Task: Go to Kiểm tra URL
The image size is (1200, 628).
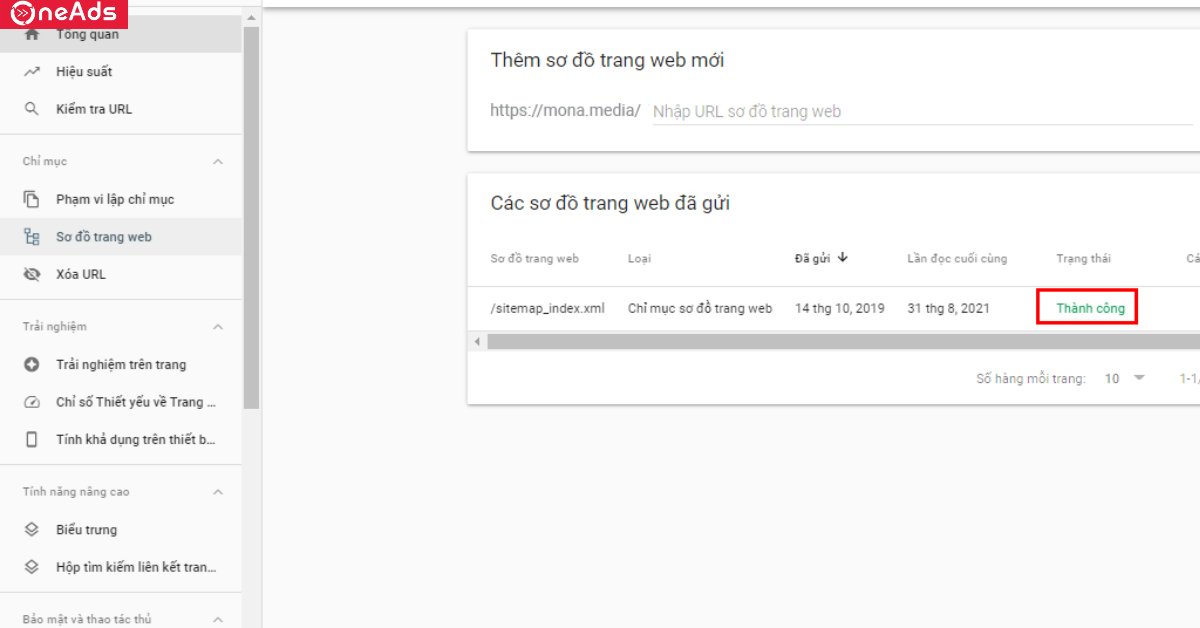Action: coord(121,109)
